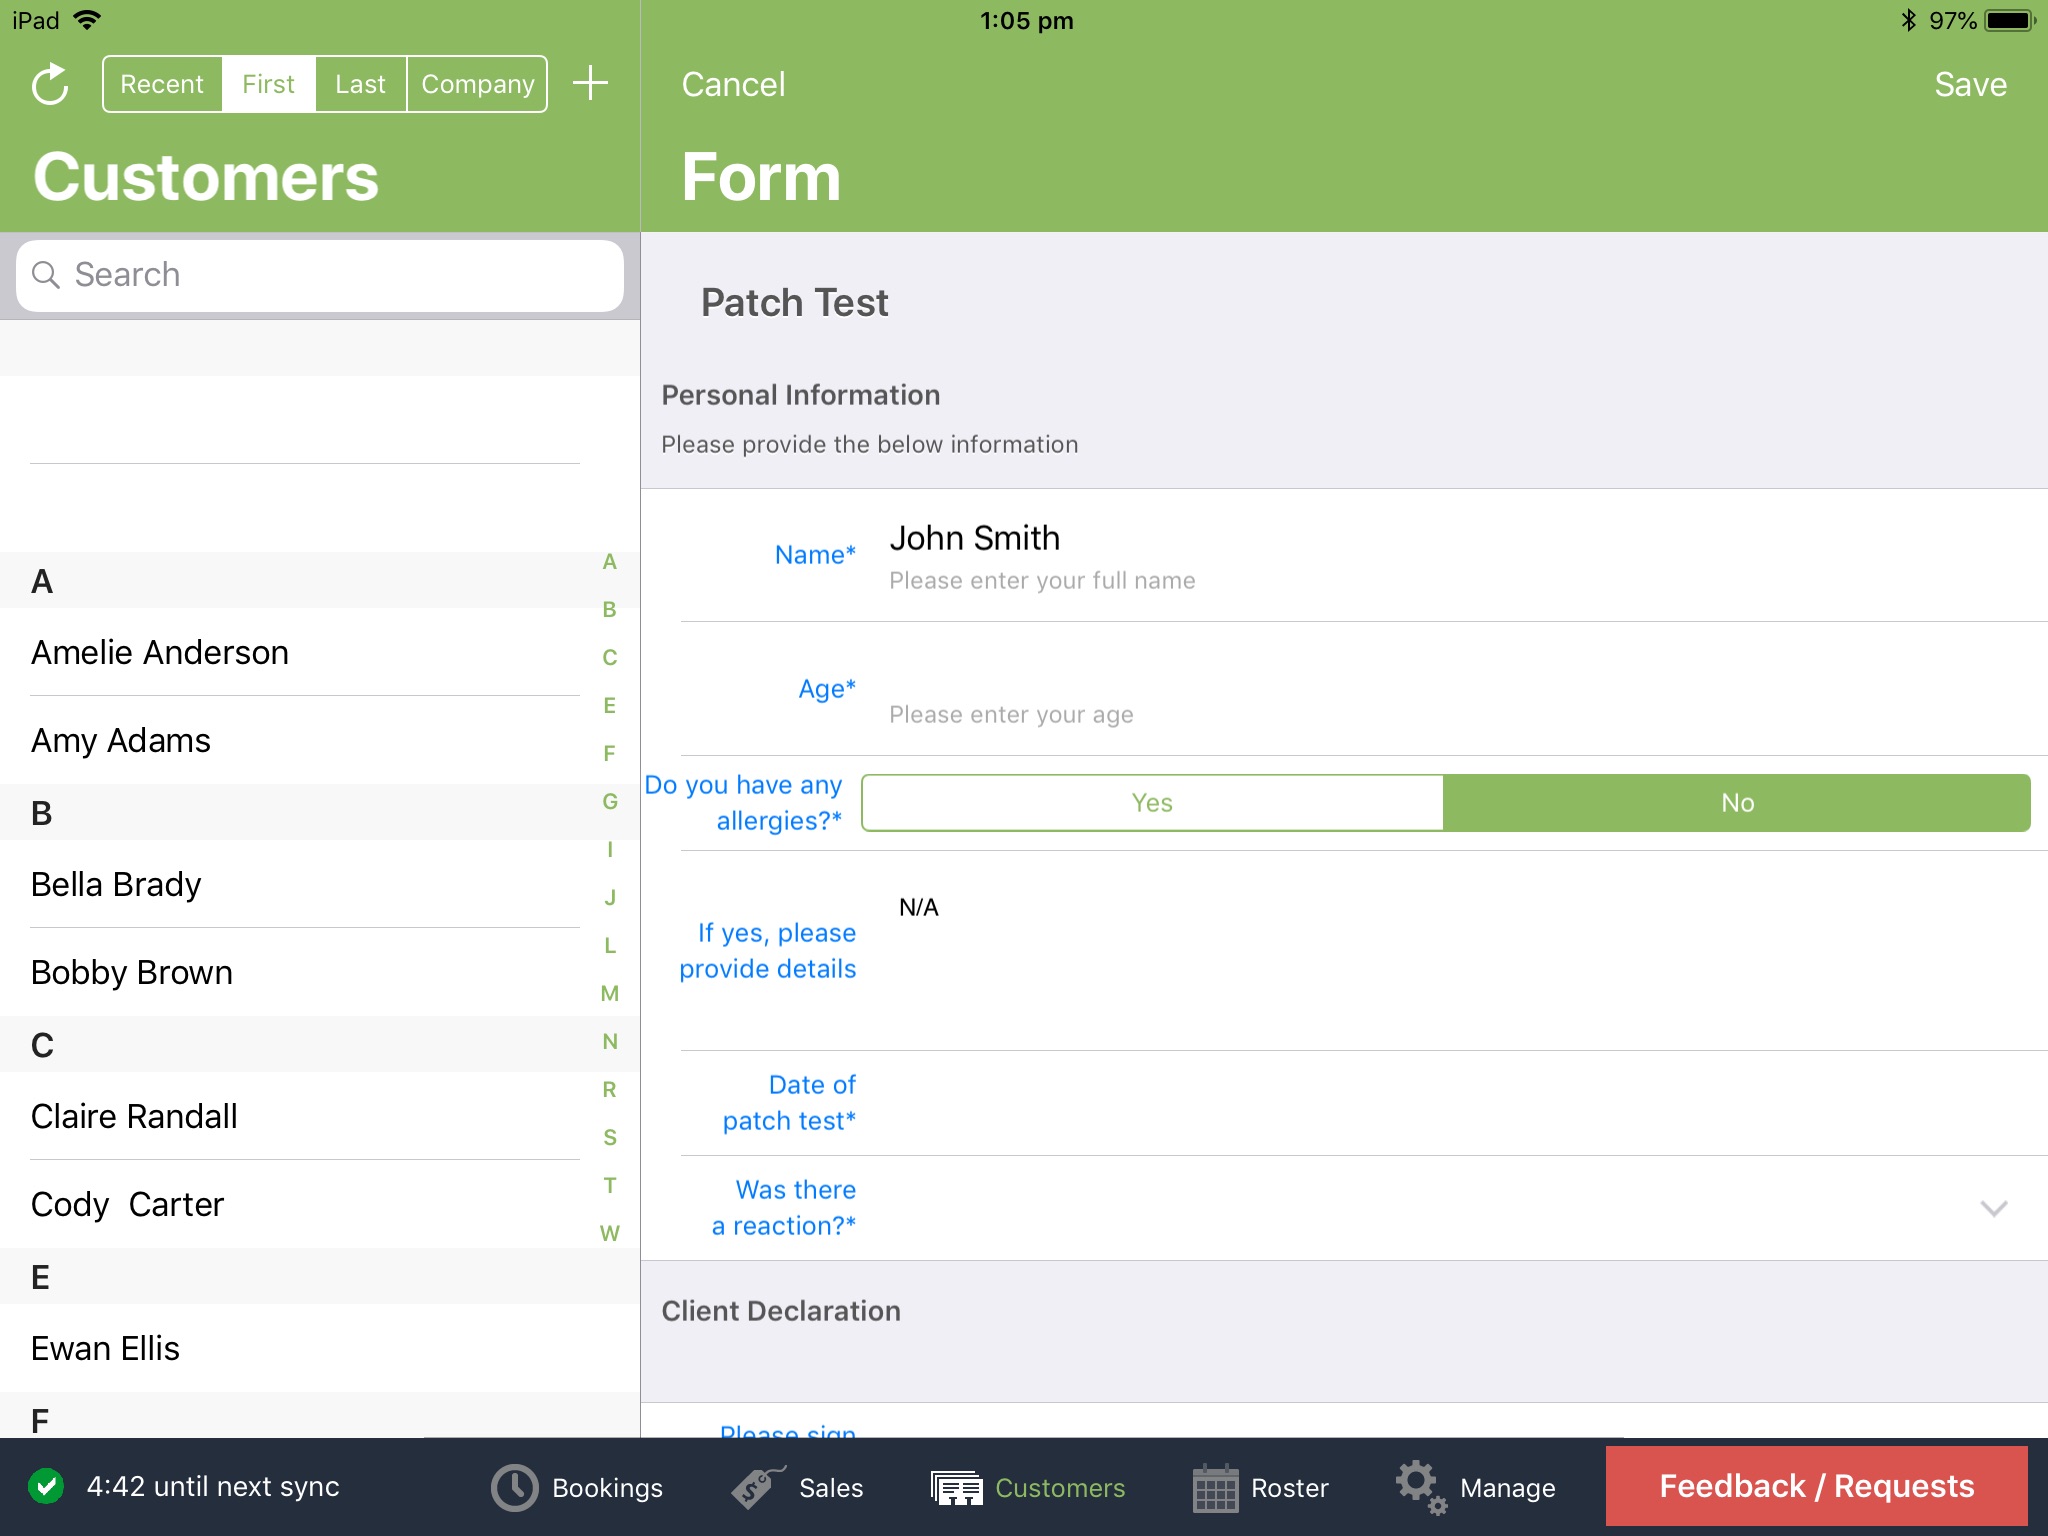
Task: Sort customers by Company
Action: [x=477, y=84]
